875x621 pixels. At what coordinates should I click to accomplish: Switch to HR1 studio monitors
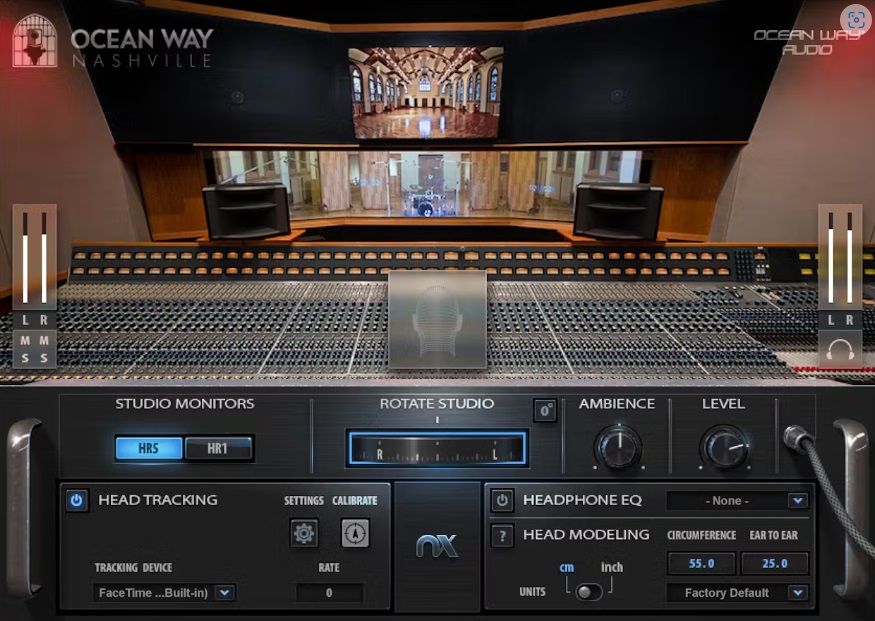point(218,448)
